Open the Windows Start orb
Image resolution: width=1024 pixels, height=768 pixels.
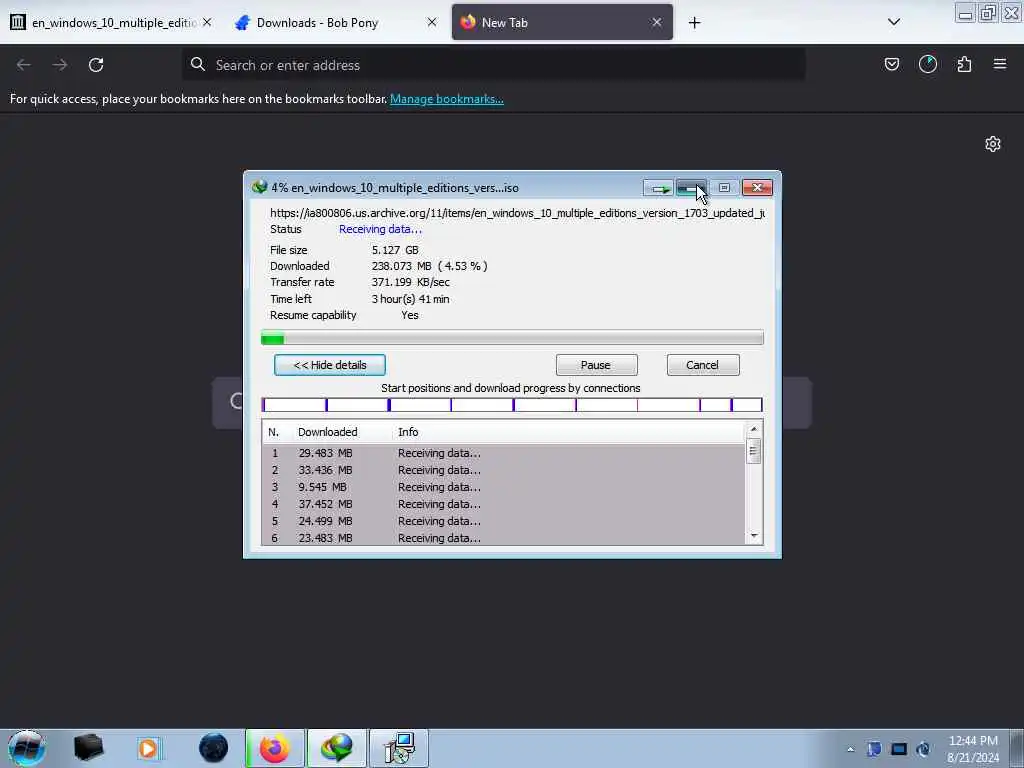27,748
